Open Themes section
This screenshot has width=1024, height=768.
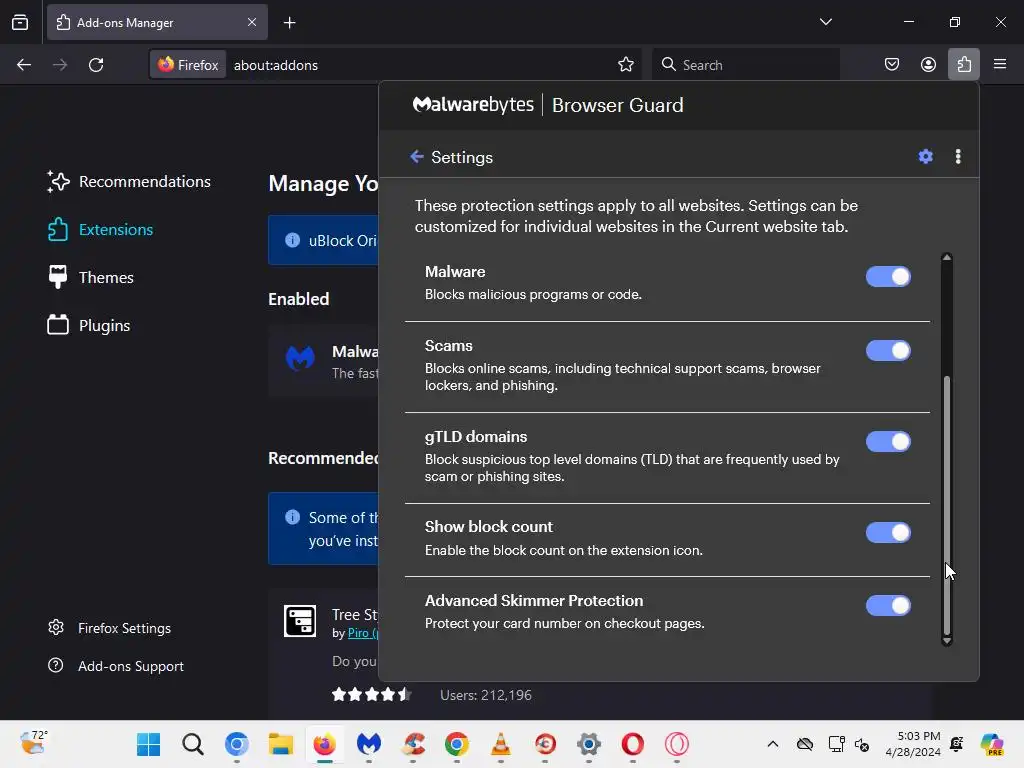click(x=90, y=278)
